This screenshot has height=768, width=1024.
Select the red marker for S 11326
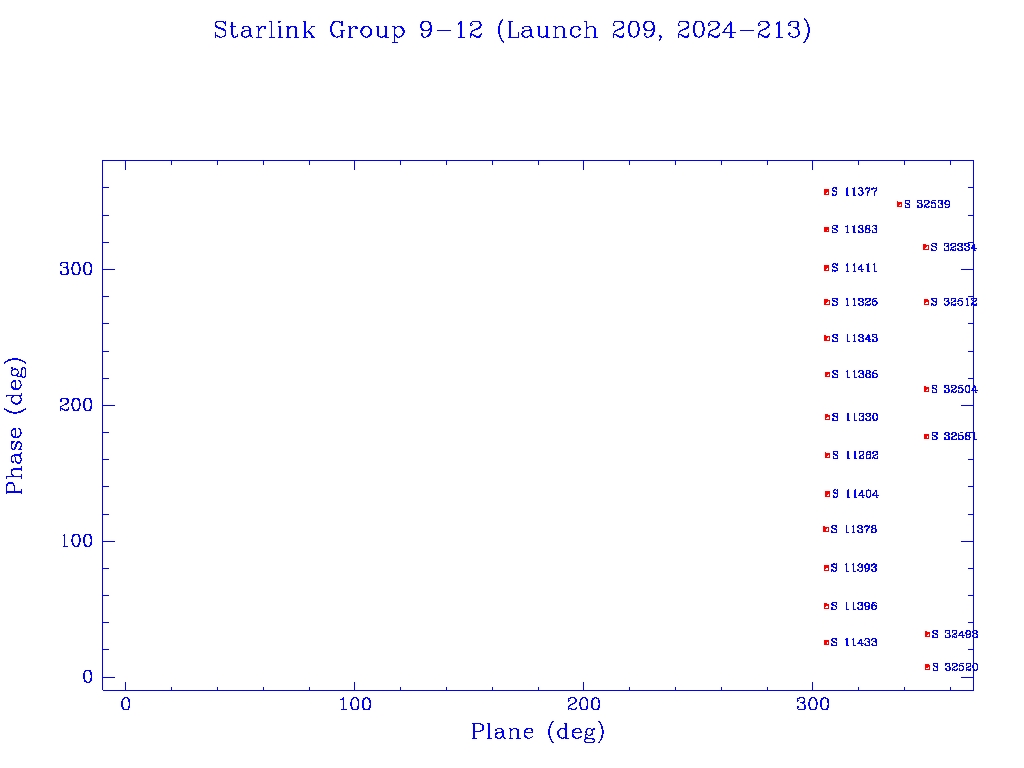(x=827, y=302)
